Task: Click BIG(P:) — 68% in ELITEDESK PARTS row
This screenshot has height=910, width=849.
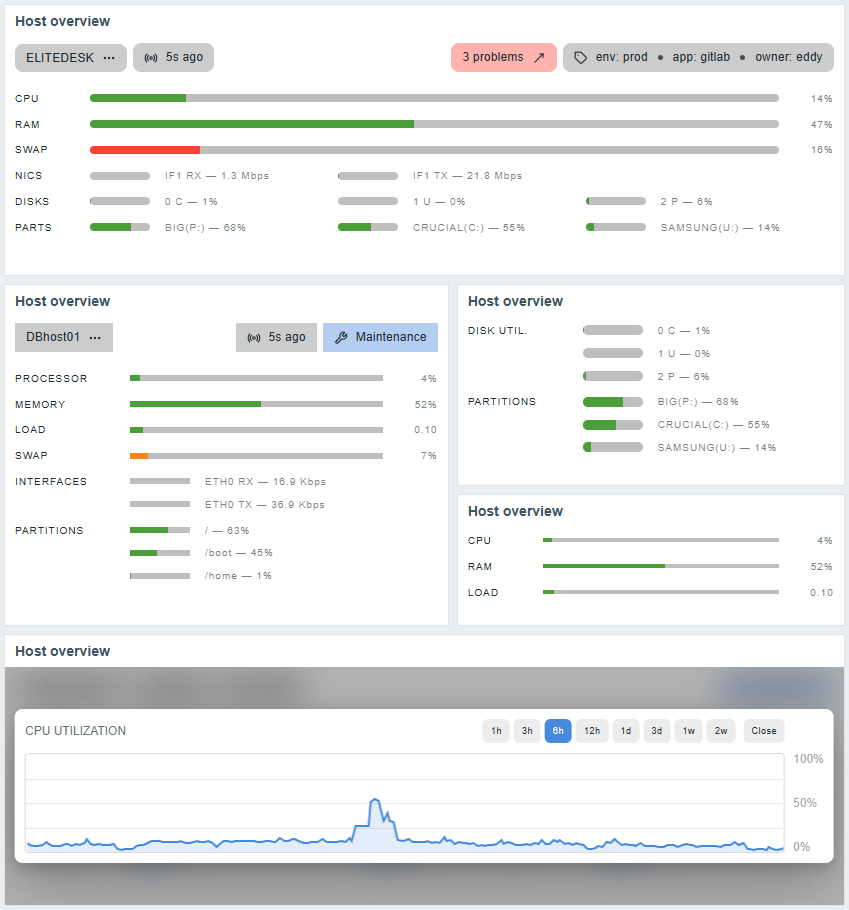Action: 205,228
